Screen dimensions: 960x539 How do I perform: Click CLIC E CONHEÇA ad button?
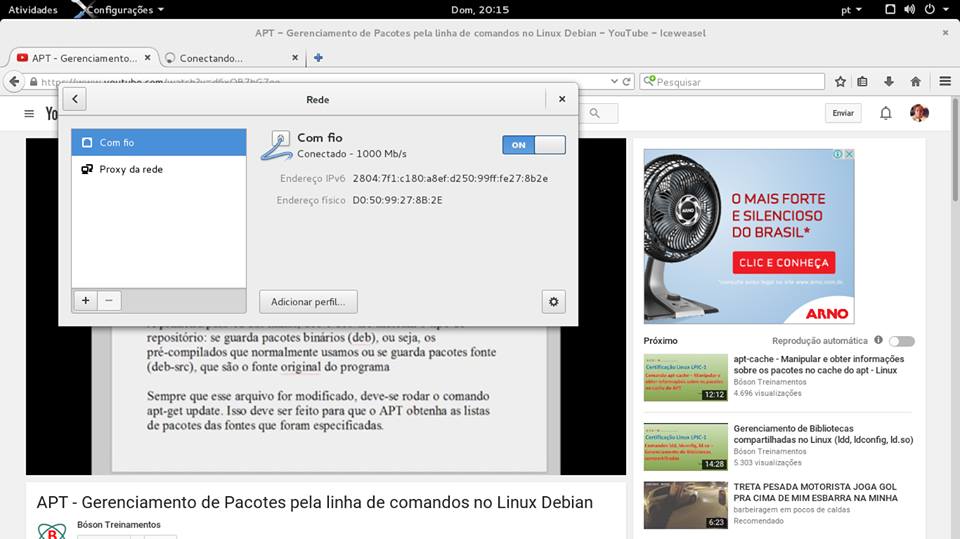(x=784, y=263)
